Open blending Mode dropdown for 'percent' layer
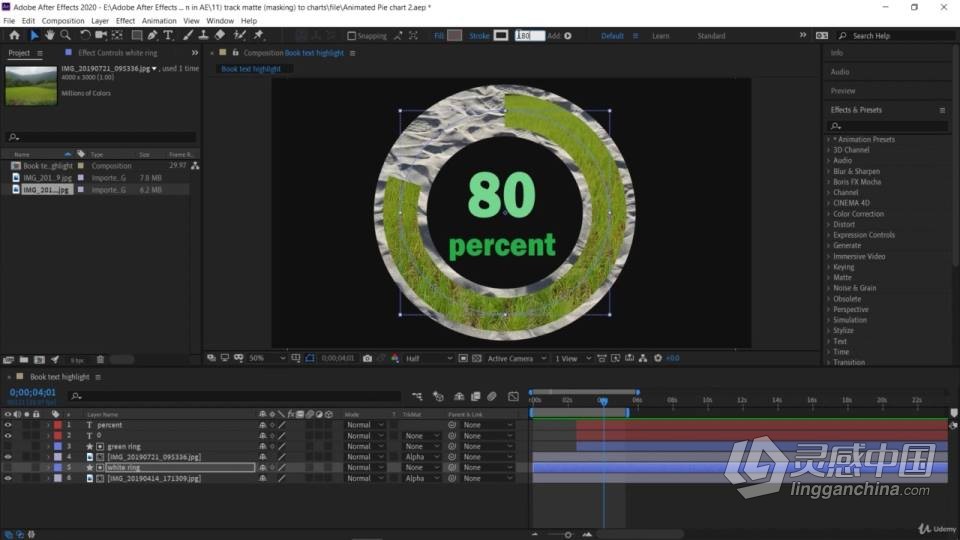Screen dimensions: 960x540 365,425
